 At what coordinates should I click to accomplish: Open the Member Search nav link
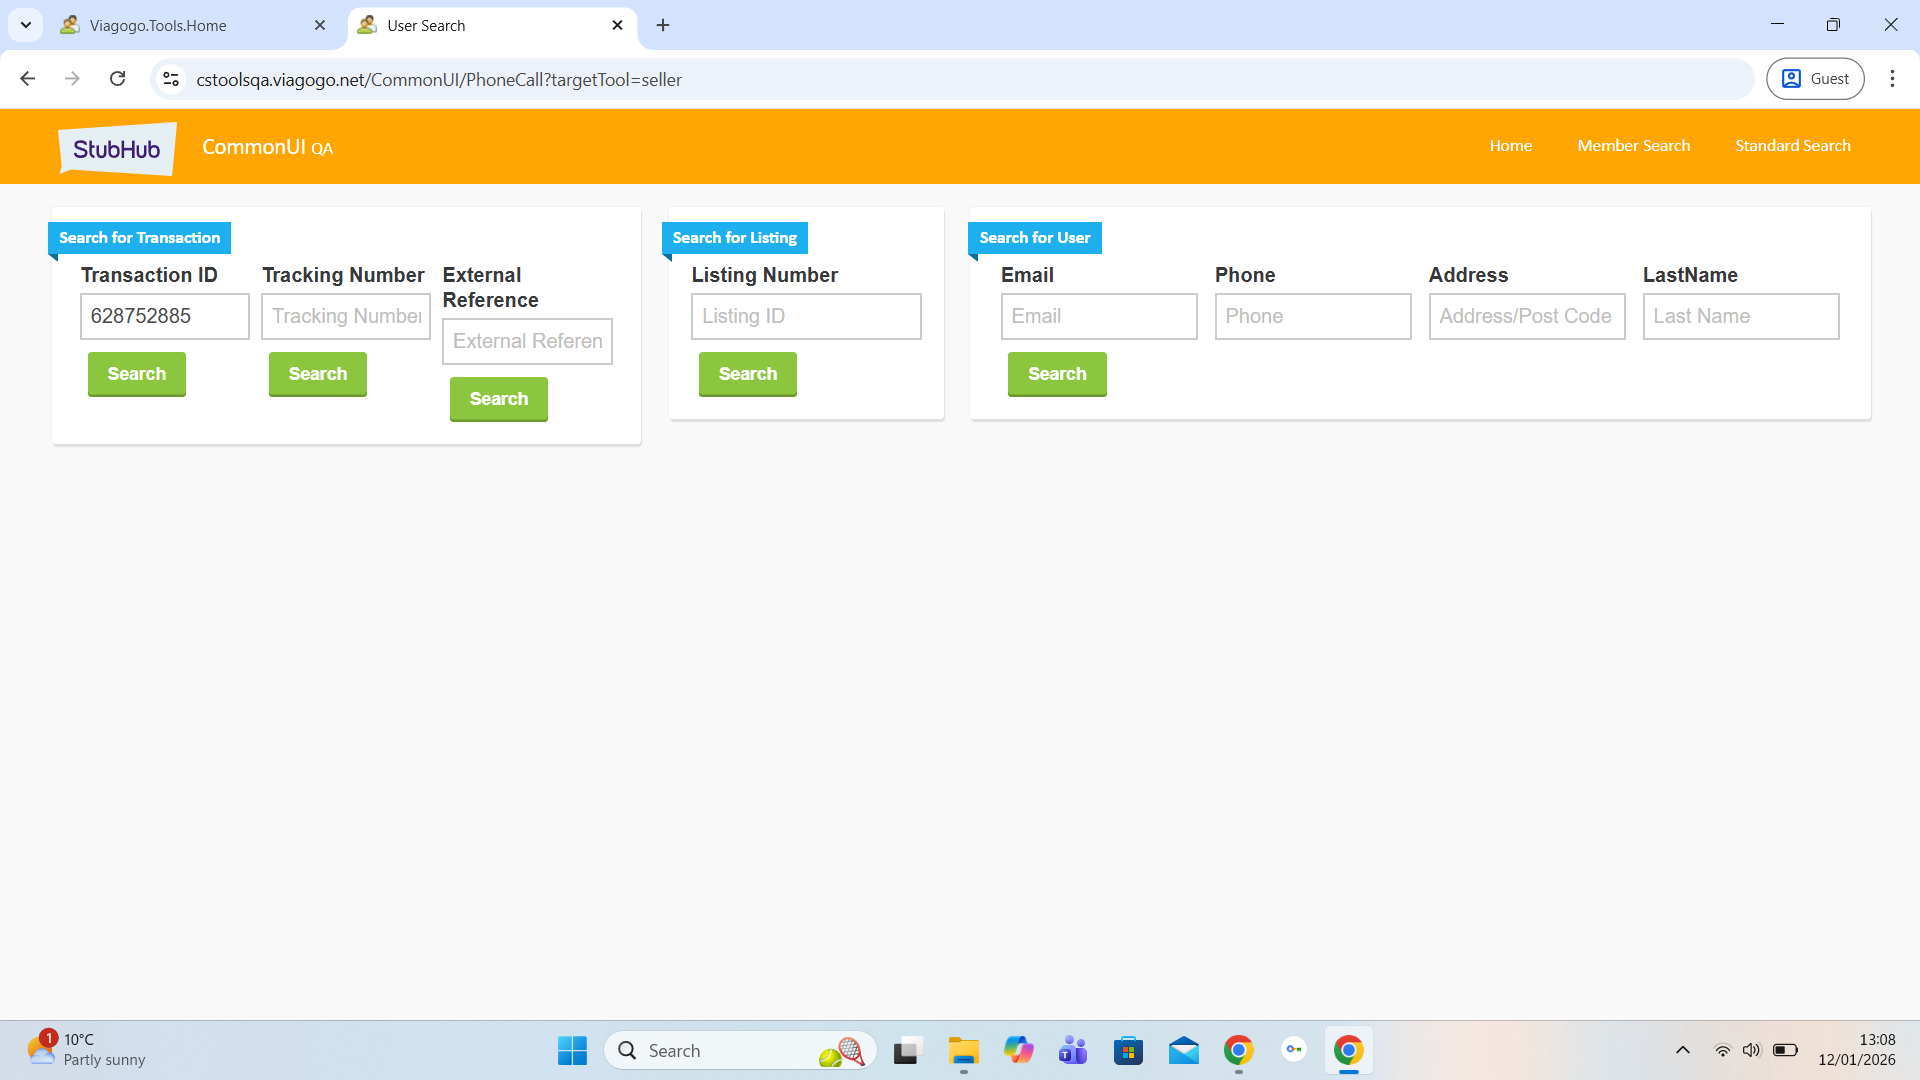point(1633,146)
